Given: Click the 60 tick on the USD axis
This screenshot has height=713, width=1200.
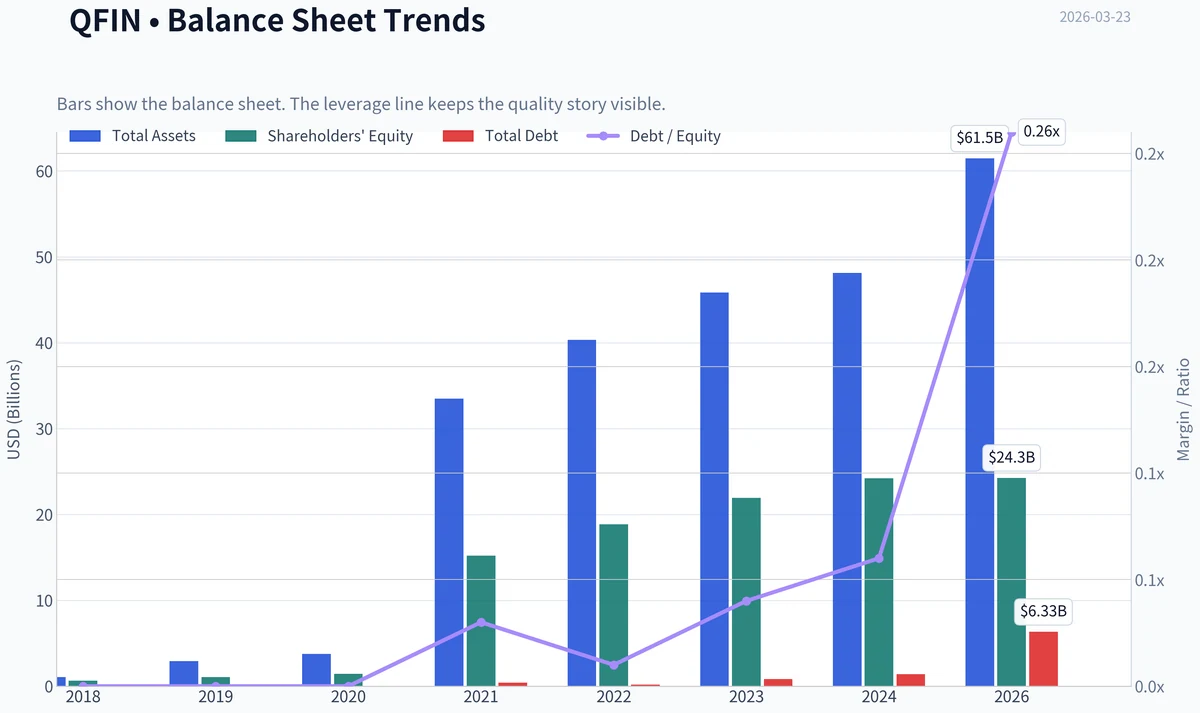Looking at the screenshot, I should (x=42, y=172).
